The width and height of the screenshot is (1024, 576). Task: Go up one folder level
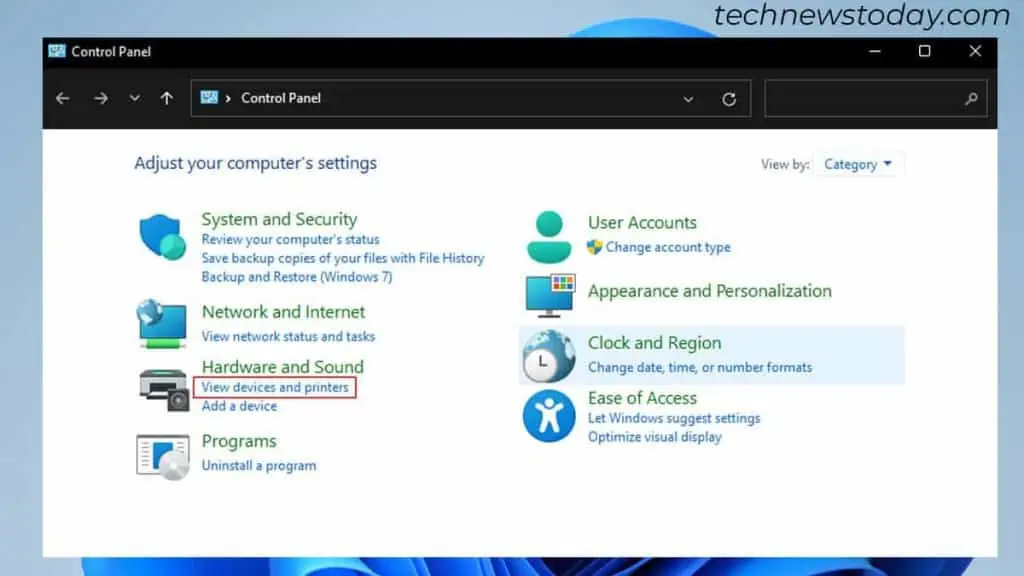point(167,98)
